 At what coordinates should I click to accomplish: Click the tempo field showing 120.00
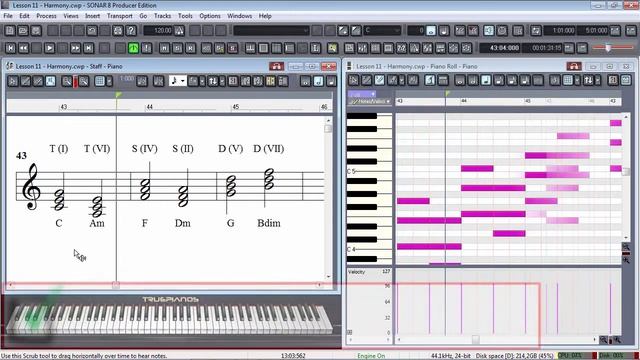coord(158,31)
